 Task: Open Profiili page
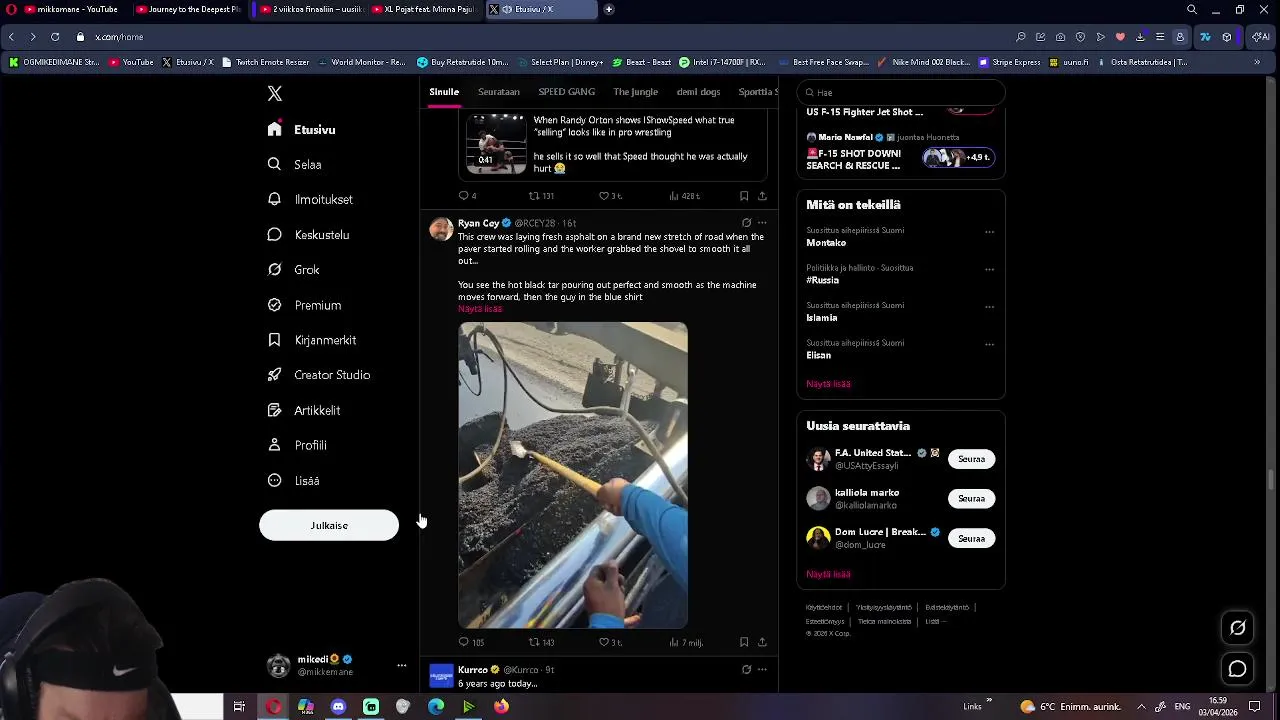coord(297,445)
